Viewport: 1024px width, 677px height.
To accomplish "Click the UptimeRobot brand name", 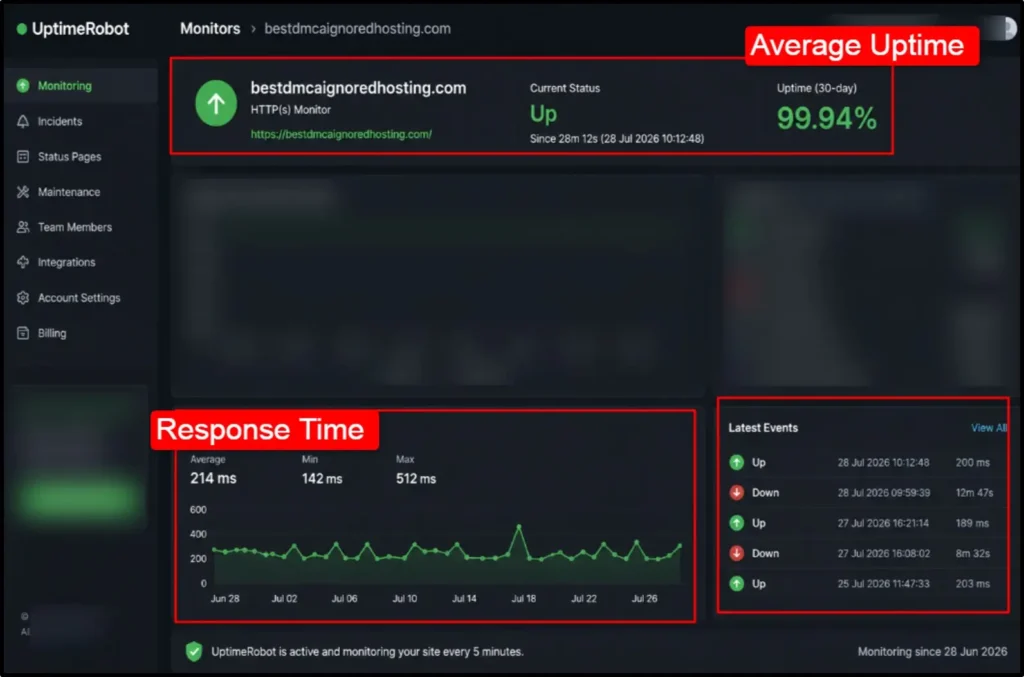I will coord(80,29).
